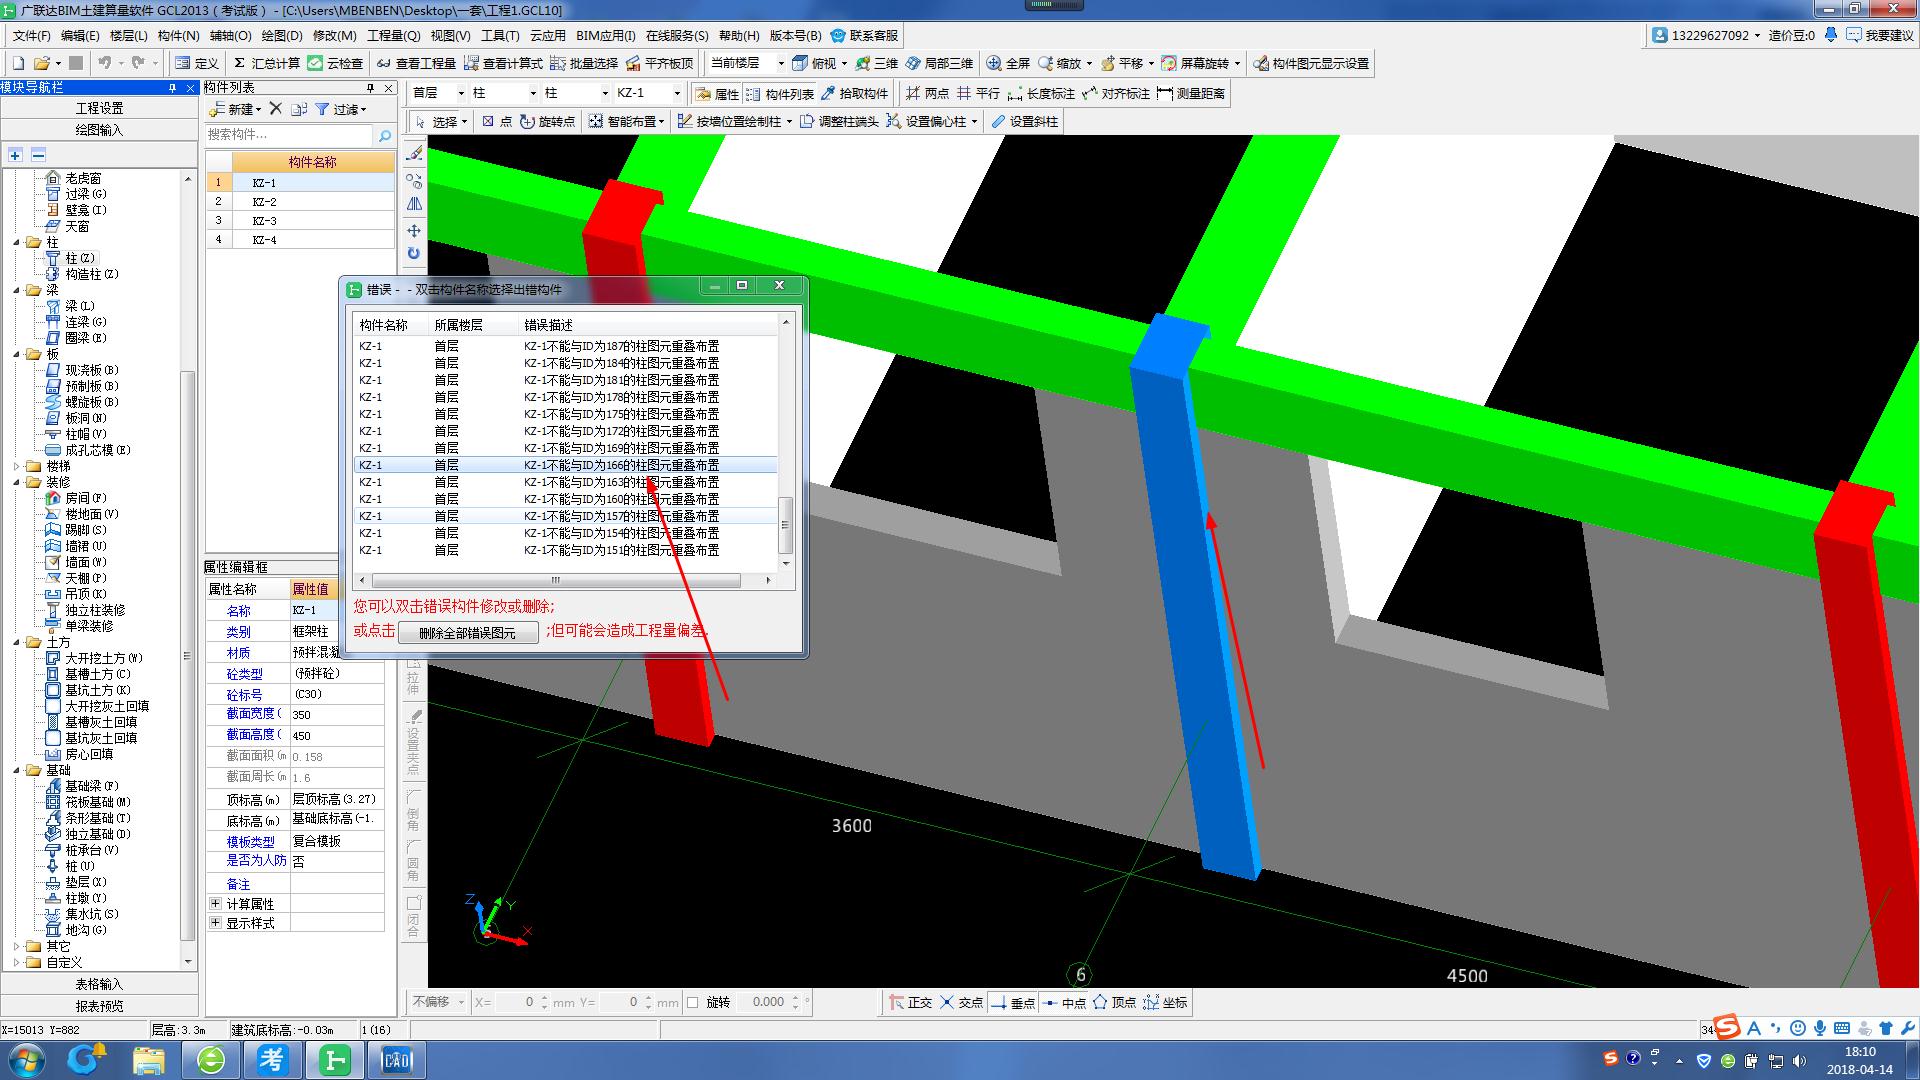Click the 报表预览 report preview button
The height and width of the screenshot is (1080, 1920).
pyautogui.click(x=99, y=1006)
